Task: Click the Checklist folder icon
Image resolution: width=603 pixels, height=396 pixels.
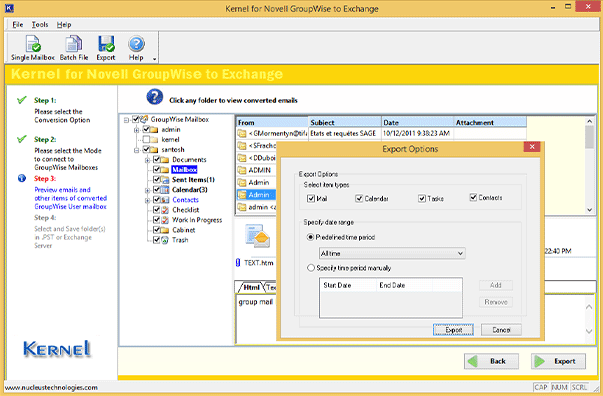Action: pyautogui.click(x=165, y=210)
